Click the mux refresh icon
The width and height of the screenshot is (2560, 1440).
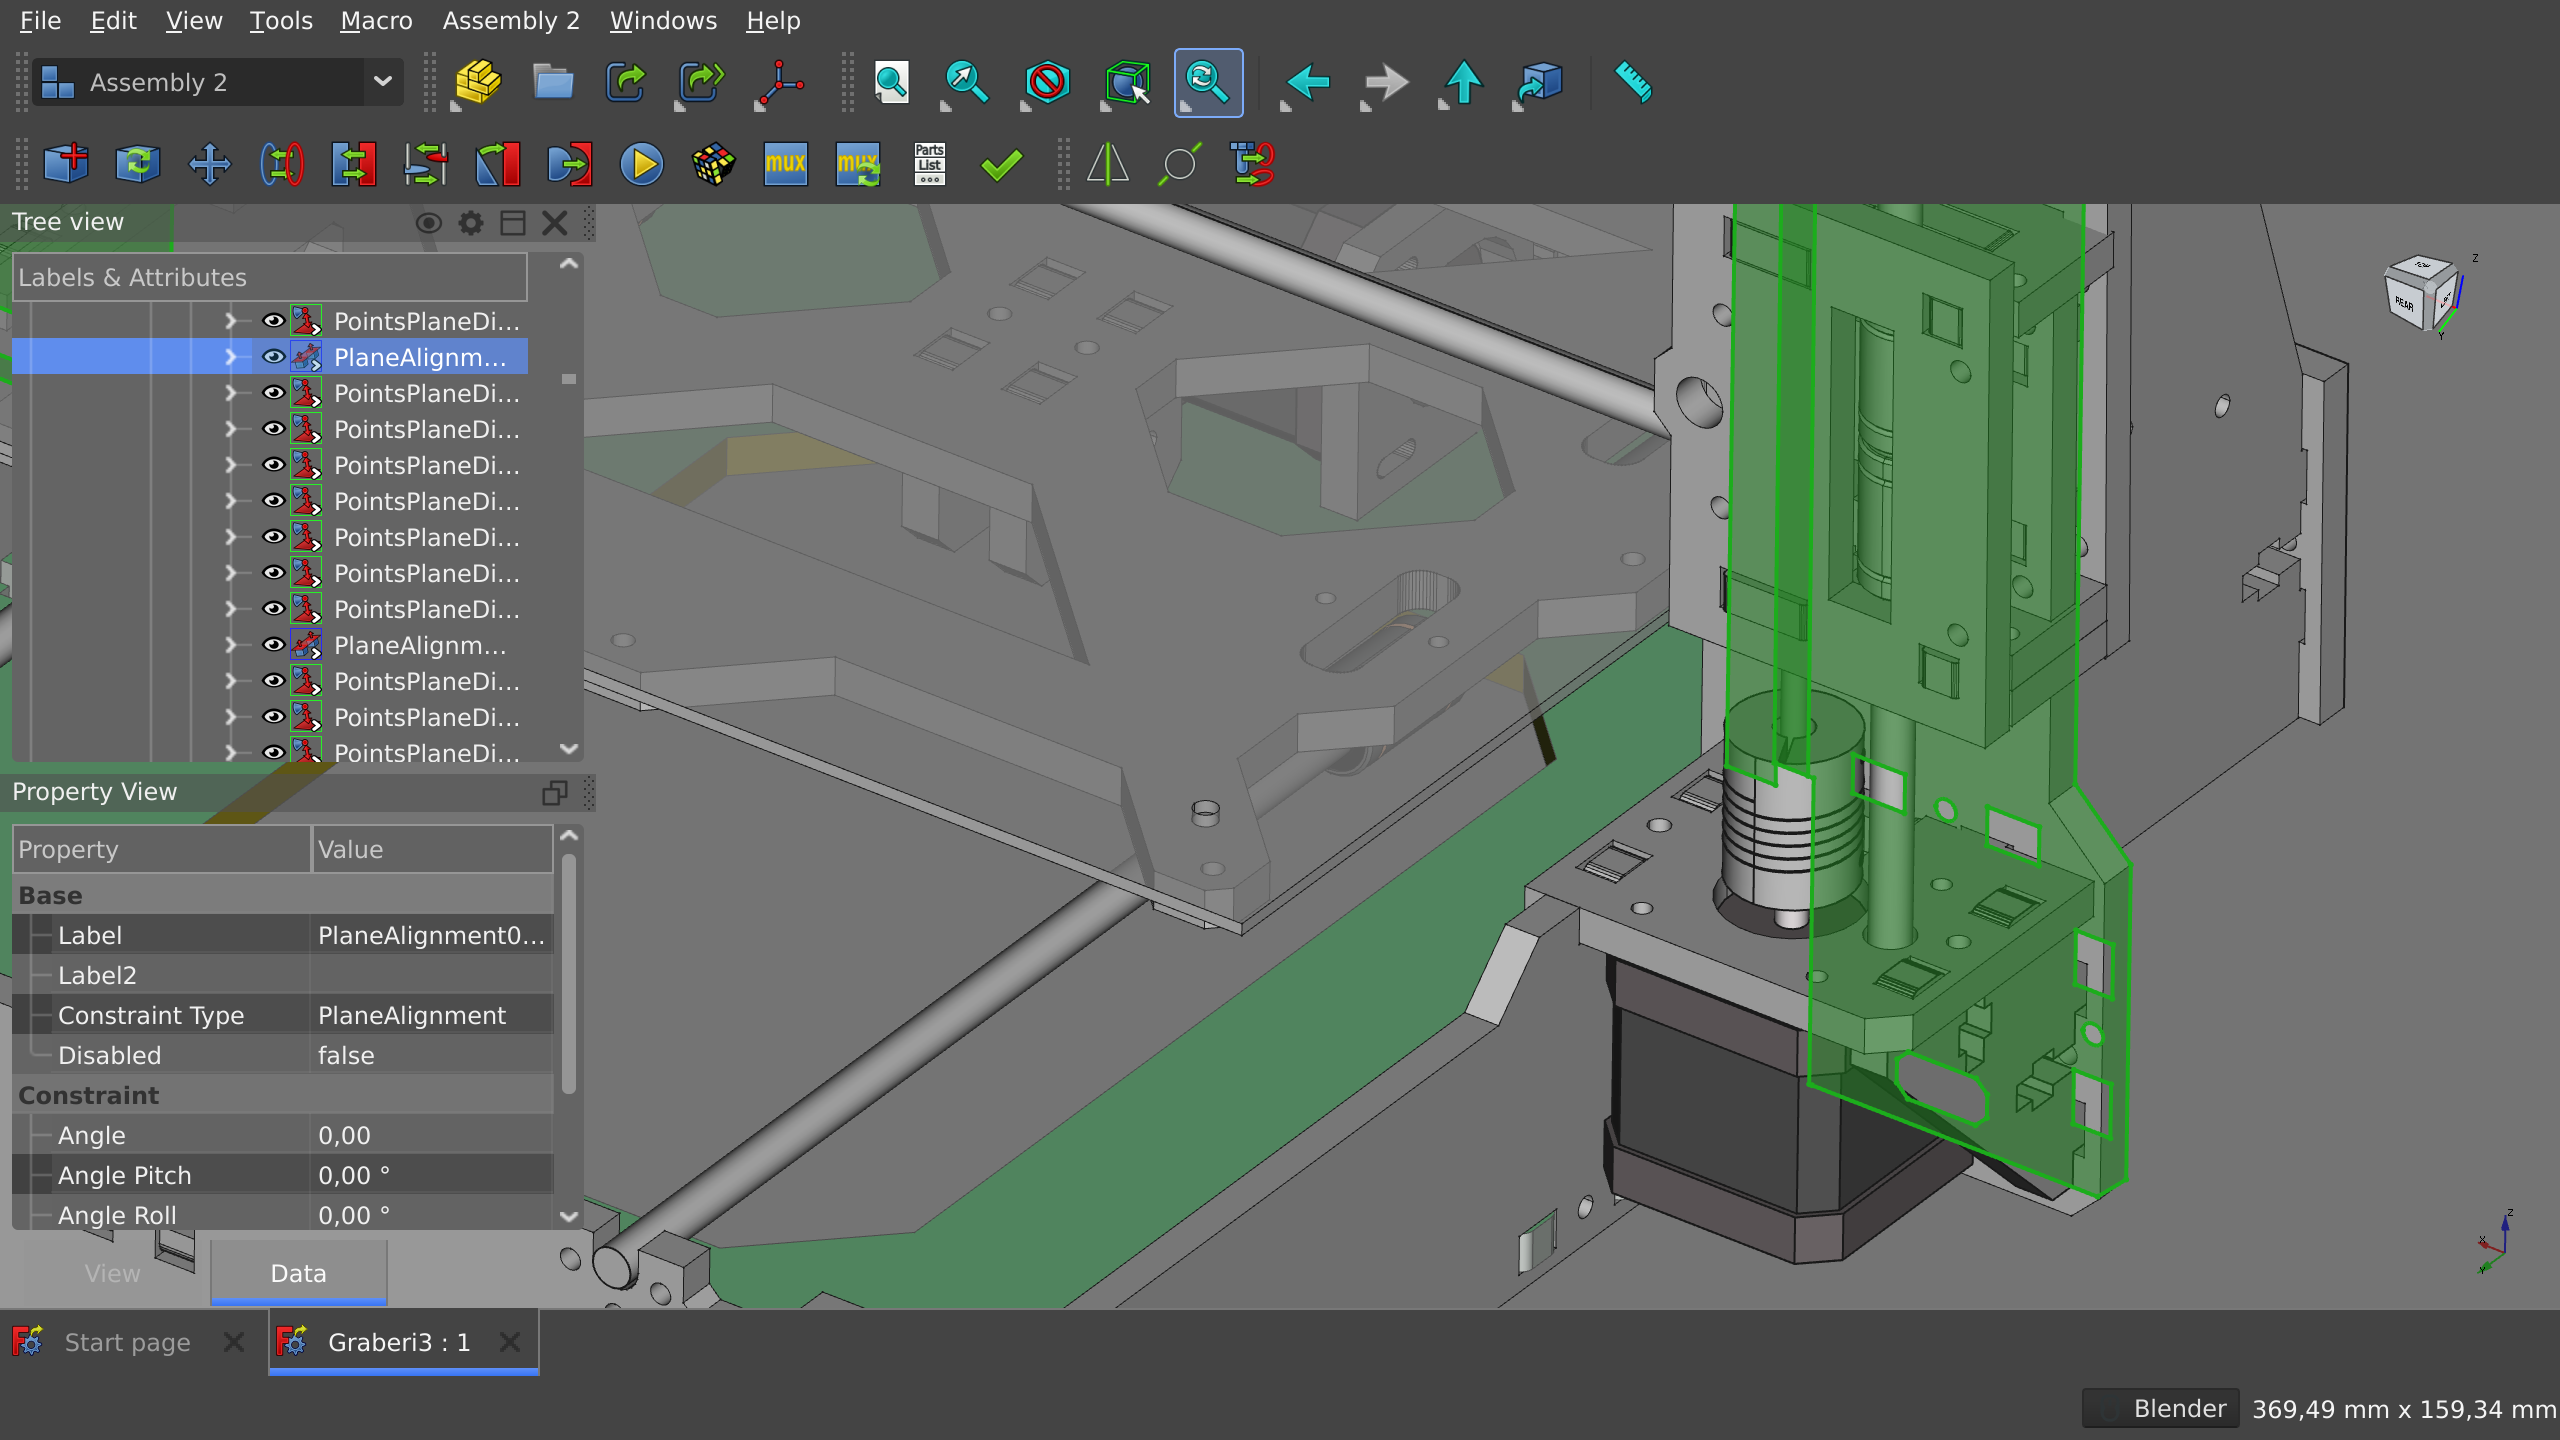858,164
